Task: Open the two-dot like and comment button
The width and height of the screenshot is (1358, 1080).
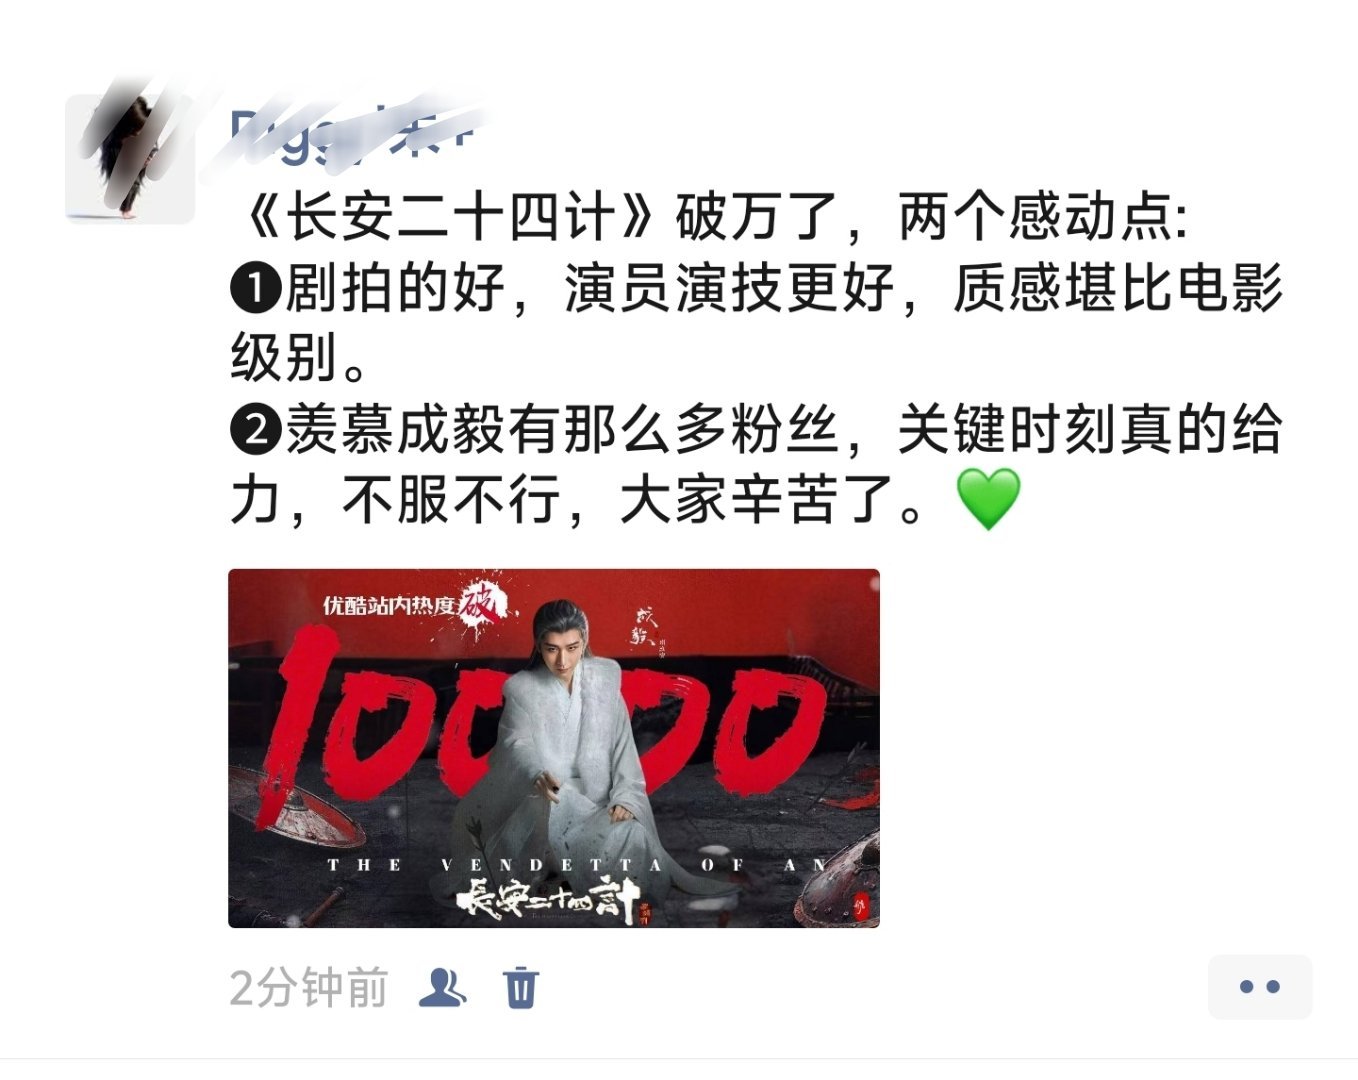Action: 1259,987
